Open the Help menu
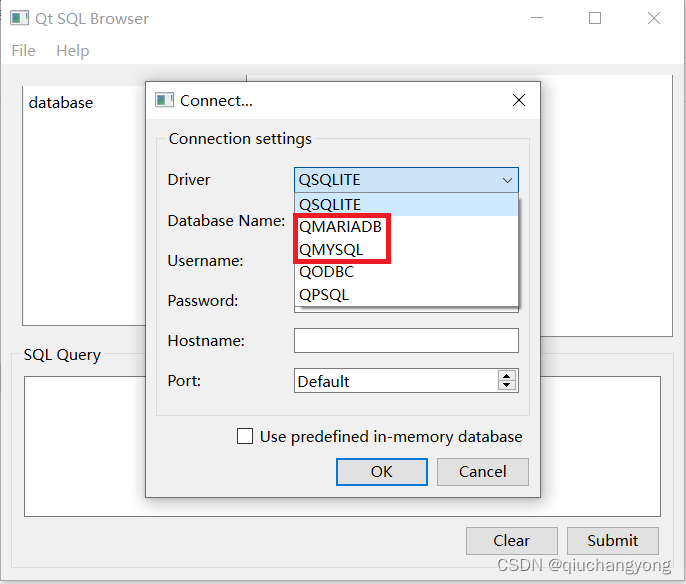The width and height of the screenshot is (686, 584). pos(73,51)
